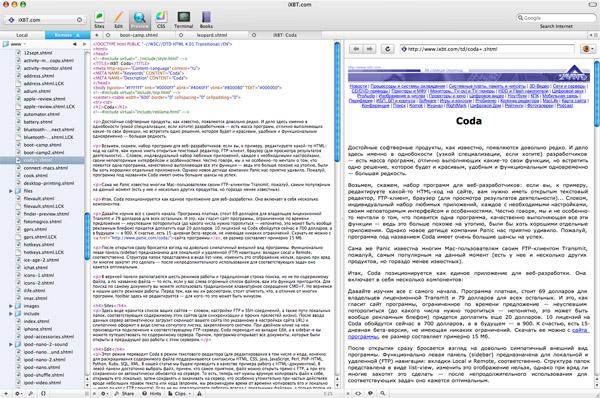Select 12sept.shtml in file list
This screenshot has height=398, width=600.
pos(38,53)
